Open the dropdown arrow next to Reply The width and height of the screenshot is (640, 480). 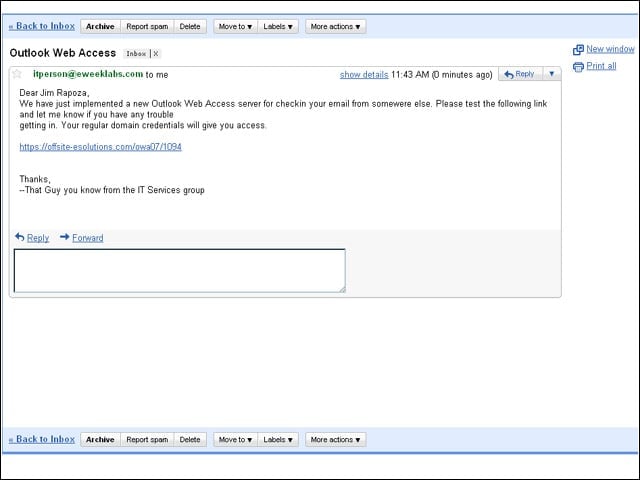click(551, 74)
